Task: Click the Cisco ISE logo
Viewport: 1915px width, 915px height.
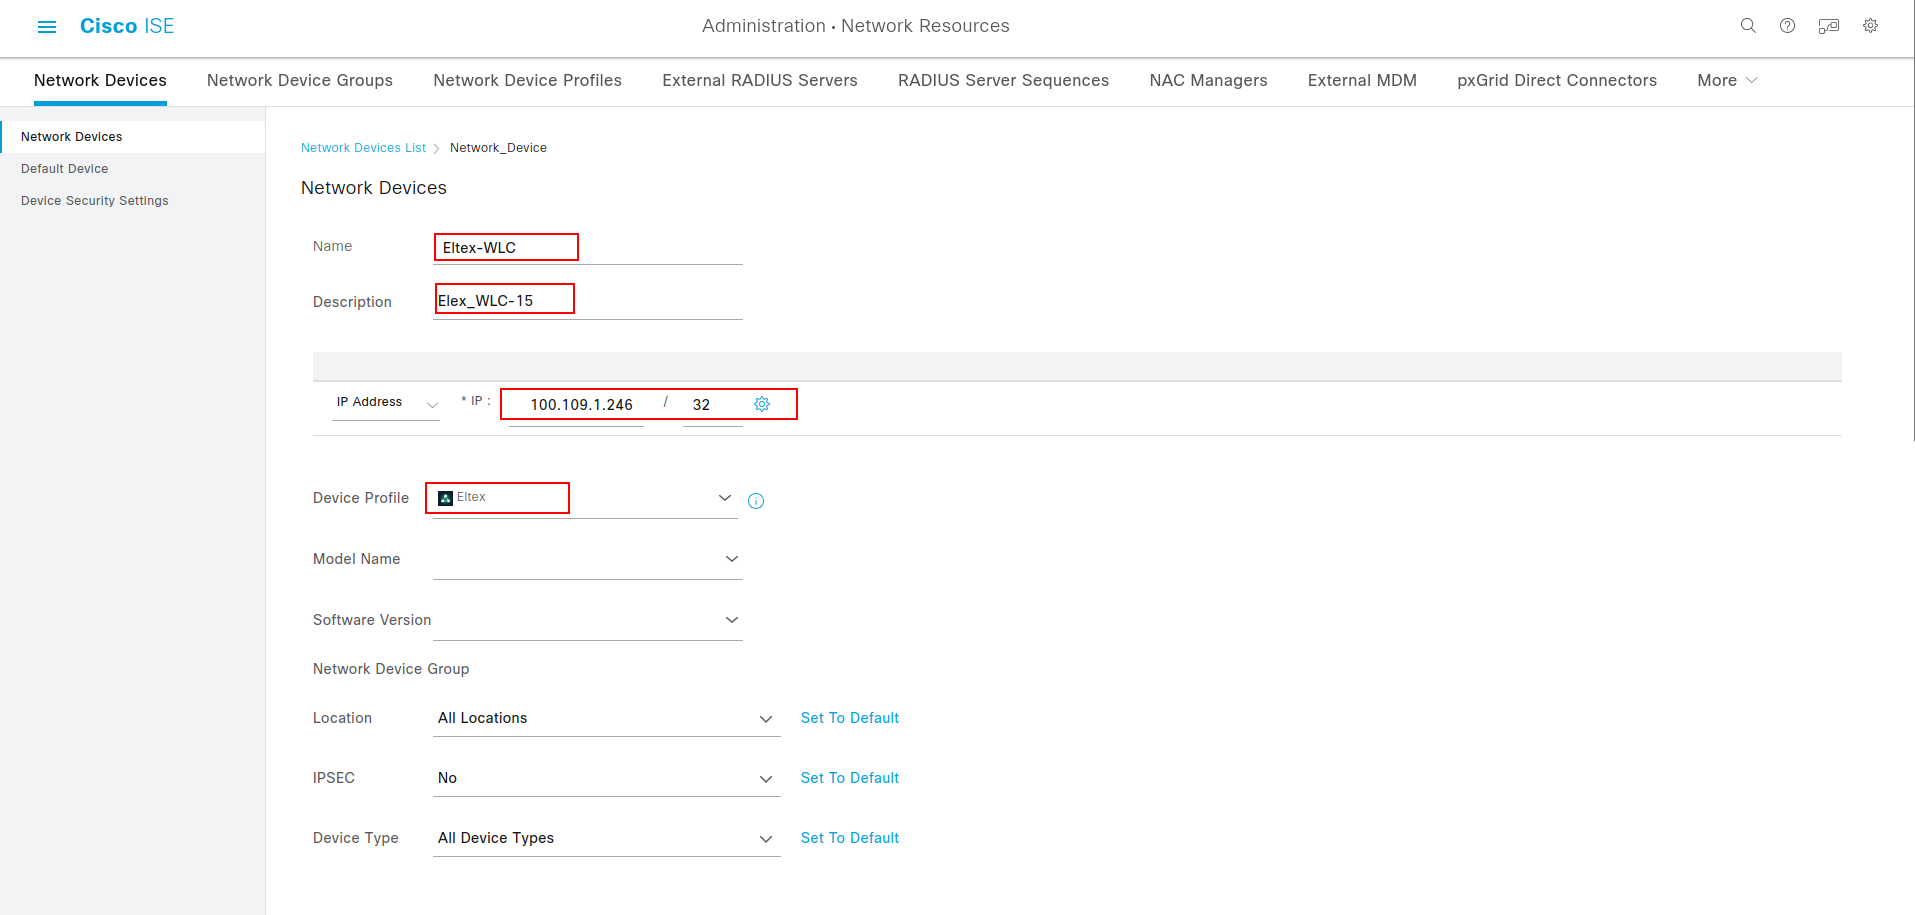Action: pyautogui.click(x=127, y=26)
